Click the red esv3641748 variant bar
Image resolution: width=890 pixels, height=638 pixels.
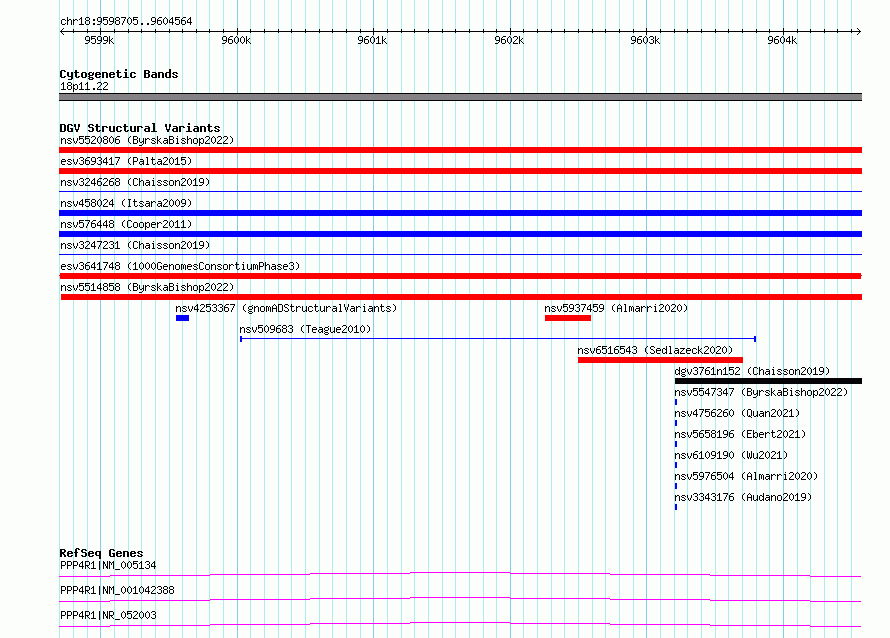(x=460, y=276)
